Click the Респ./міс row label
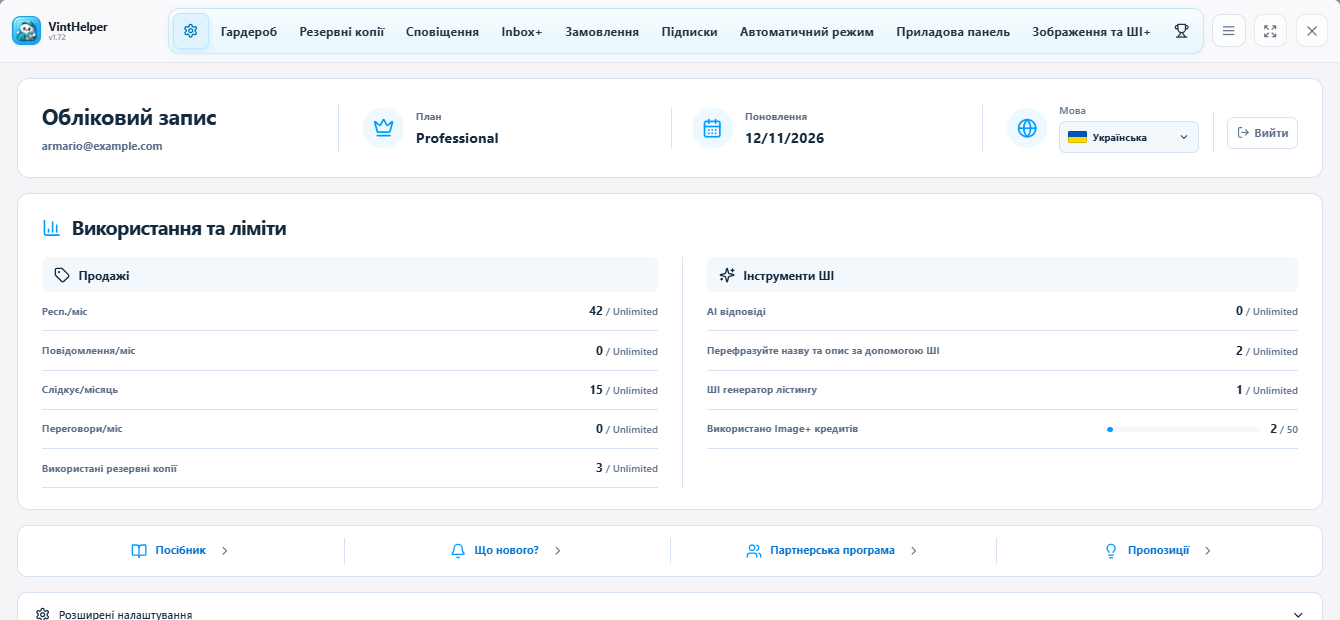1340x620 pixels. (65, 312)
